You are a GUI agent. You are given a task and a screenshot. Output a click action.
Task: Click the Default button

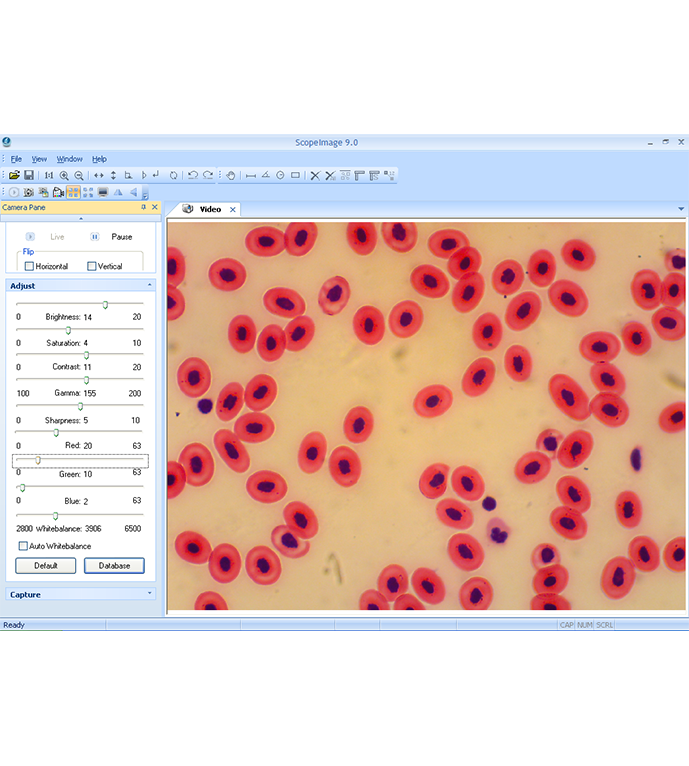tap(46, 565)
